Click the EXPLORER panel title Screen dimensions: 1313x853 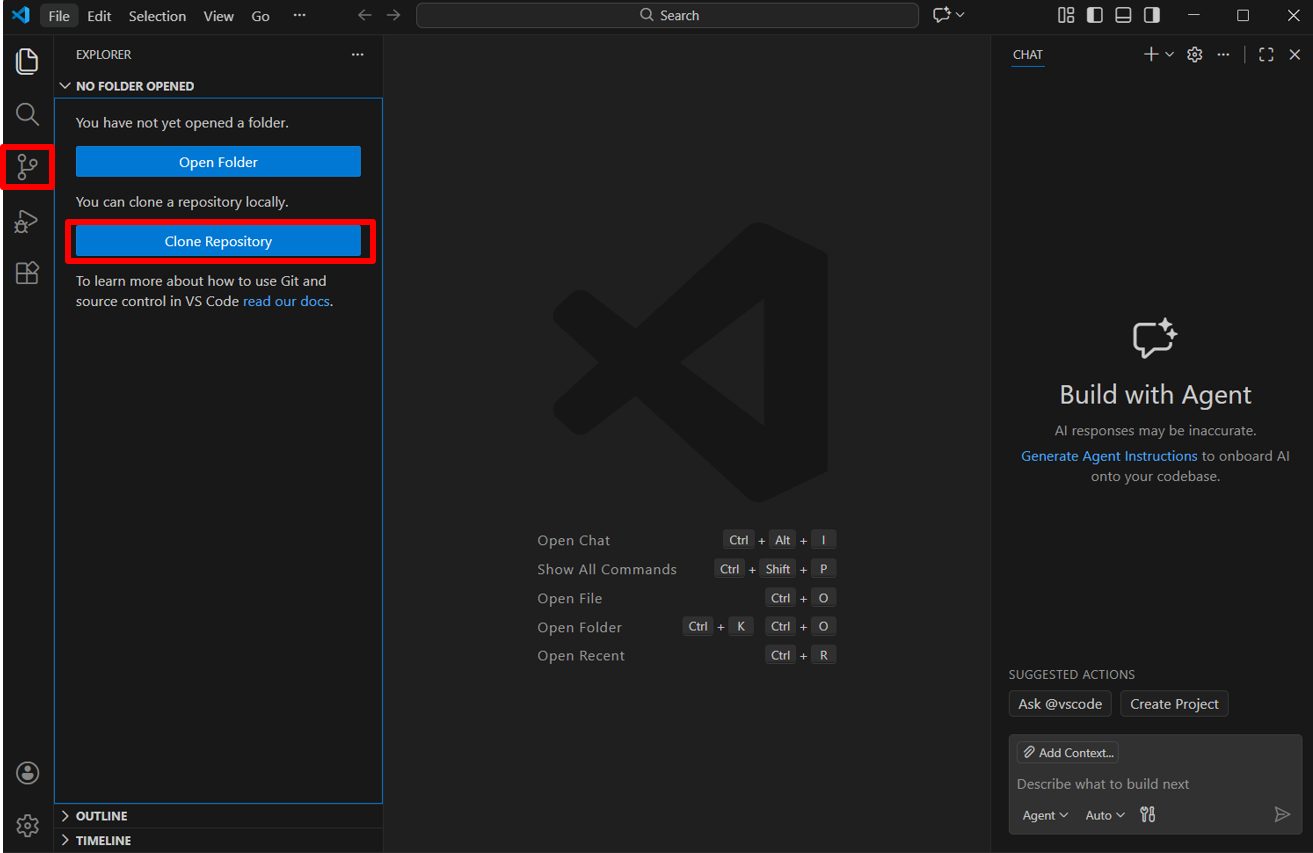(x=104, y=55)
